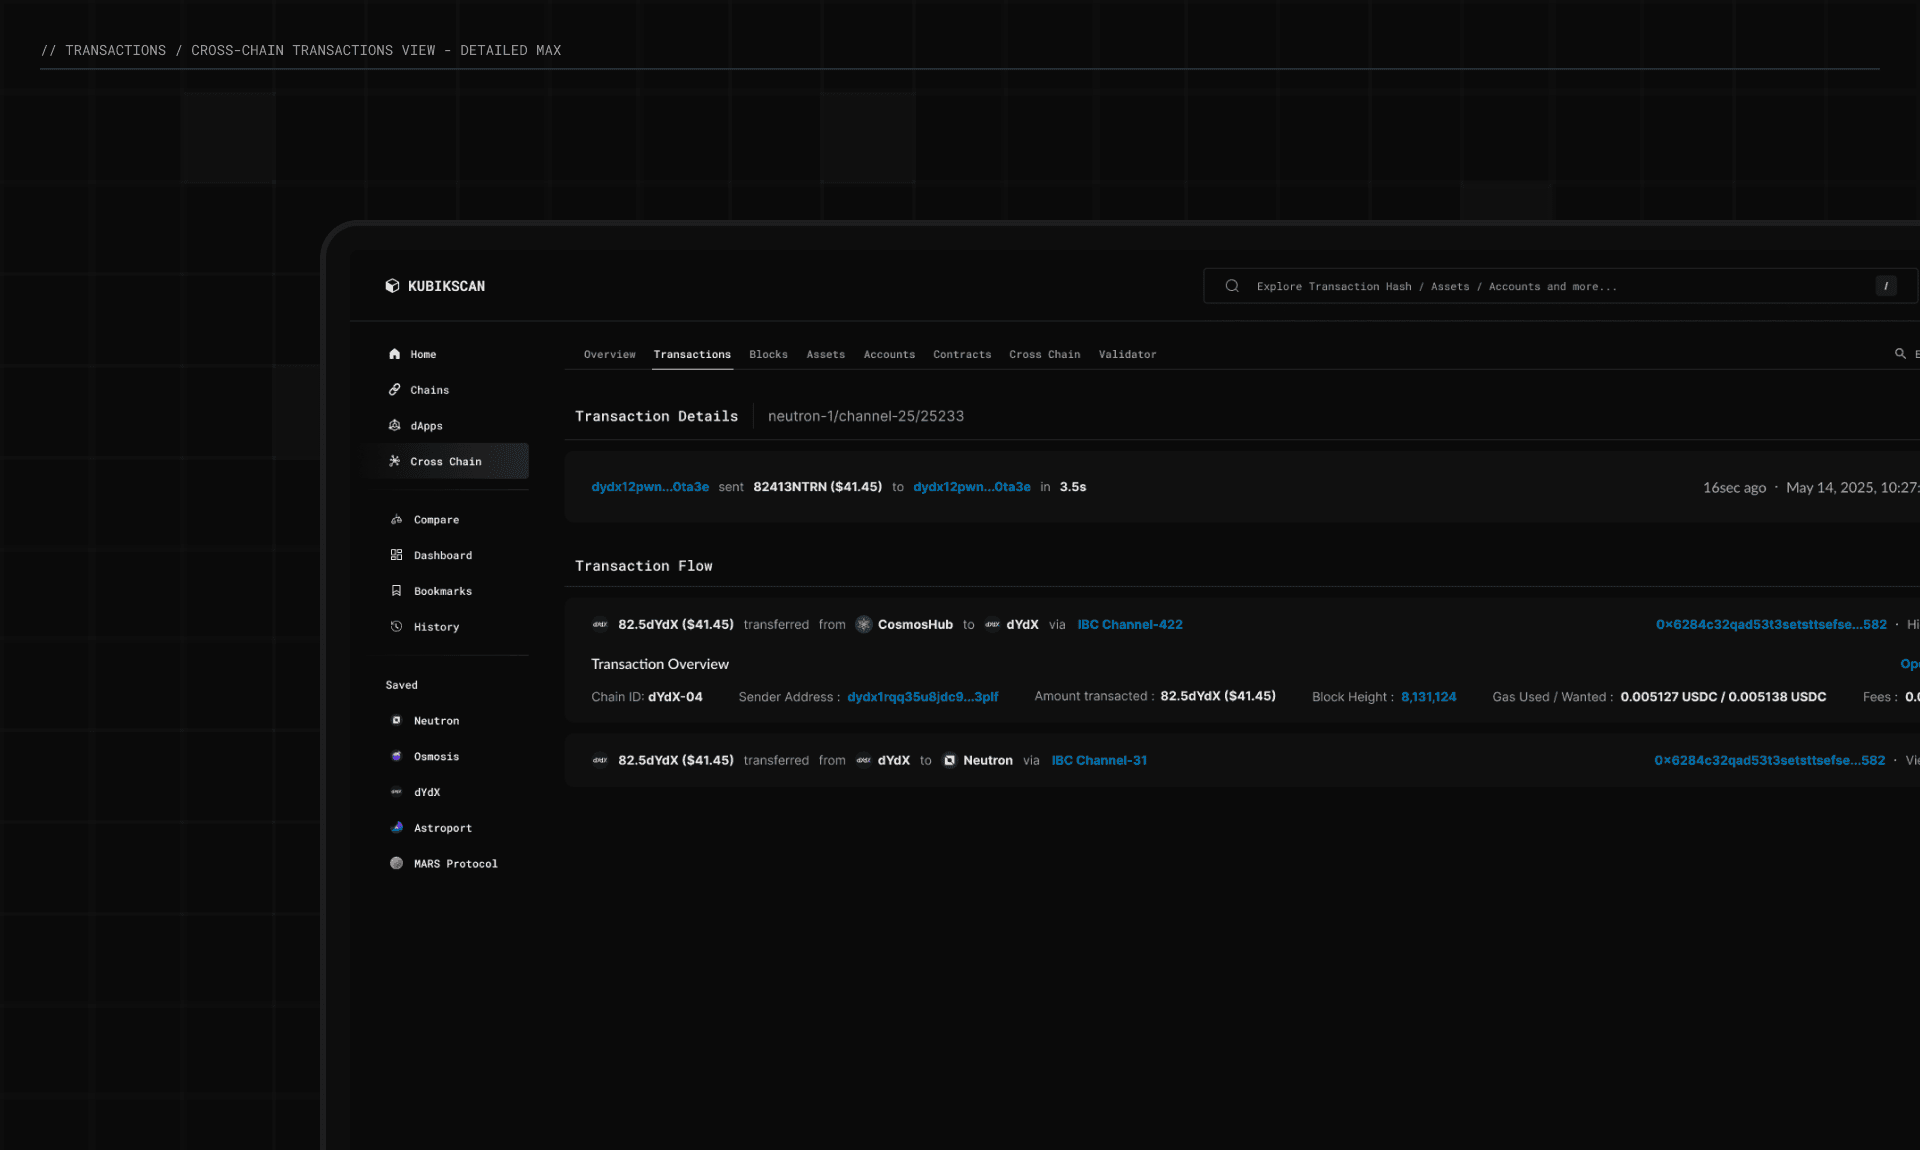Viewport: 1920px width, 1150px height.
Task: Open Dashboard via its grid icon
Action: point(397,555)
